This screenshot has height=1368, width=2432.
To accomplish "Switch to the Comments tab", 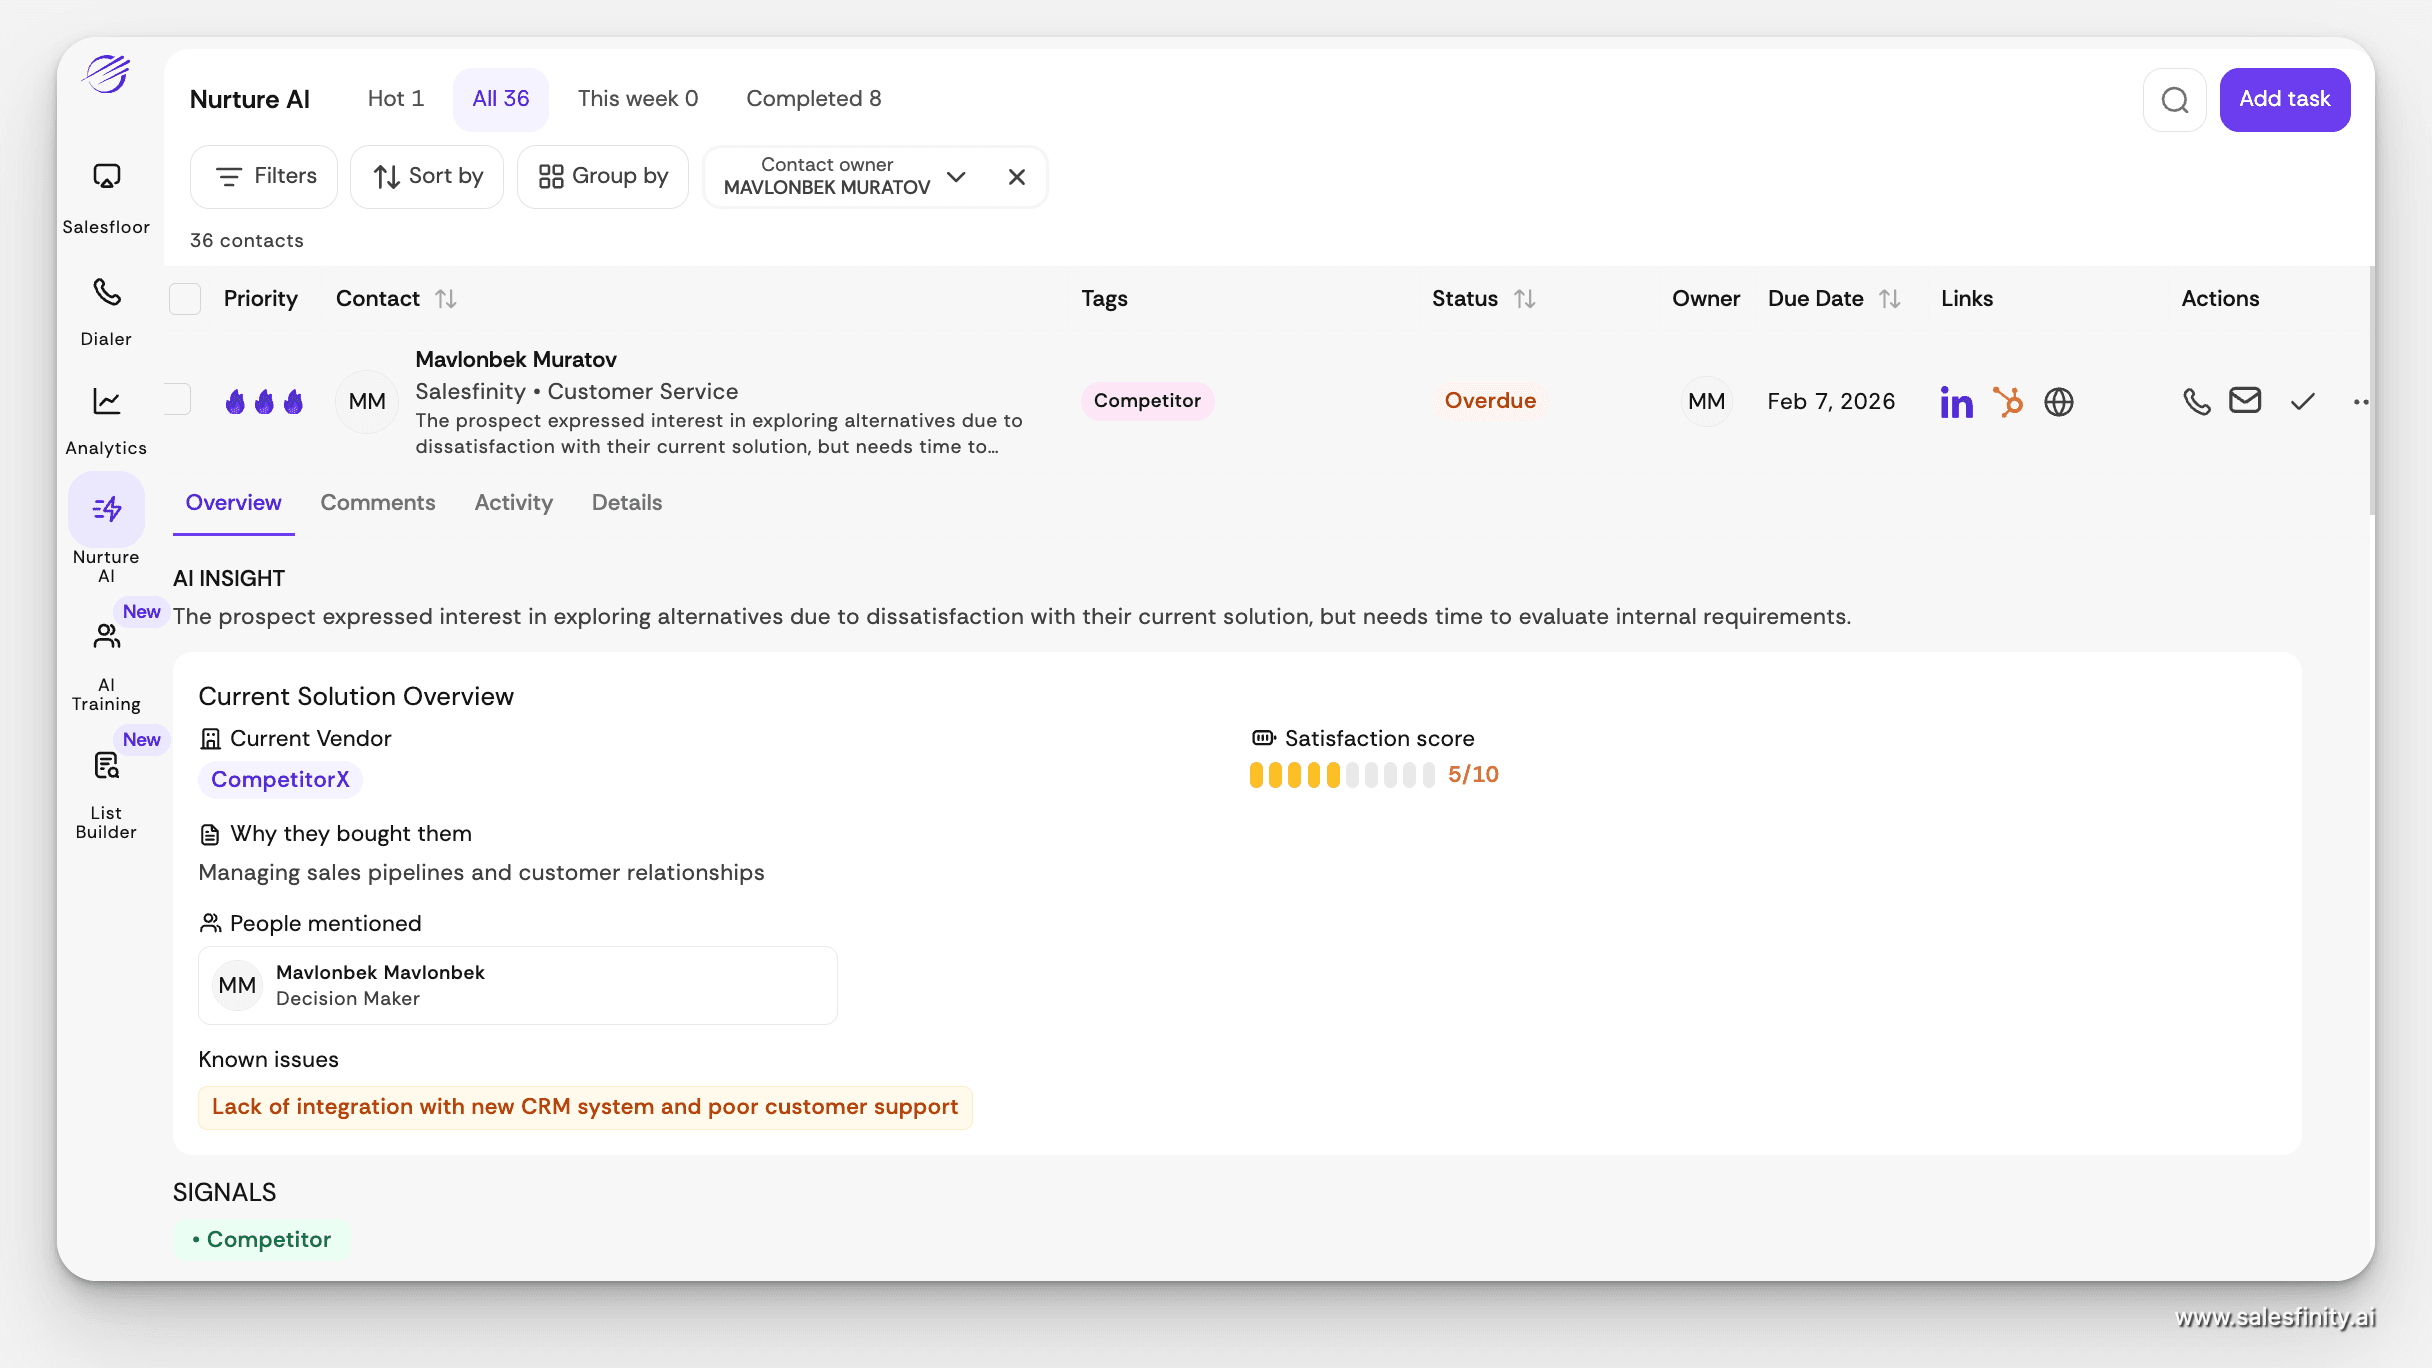I will (377, 503).
